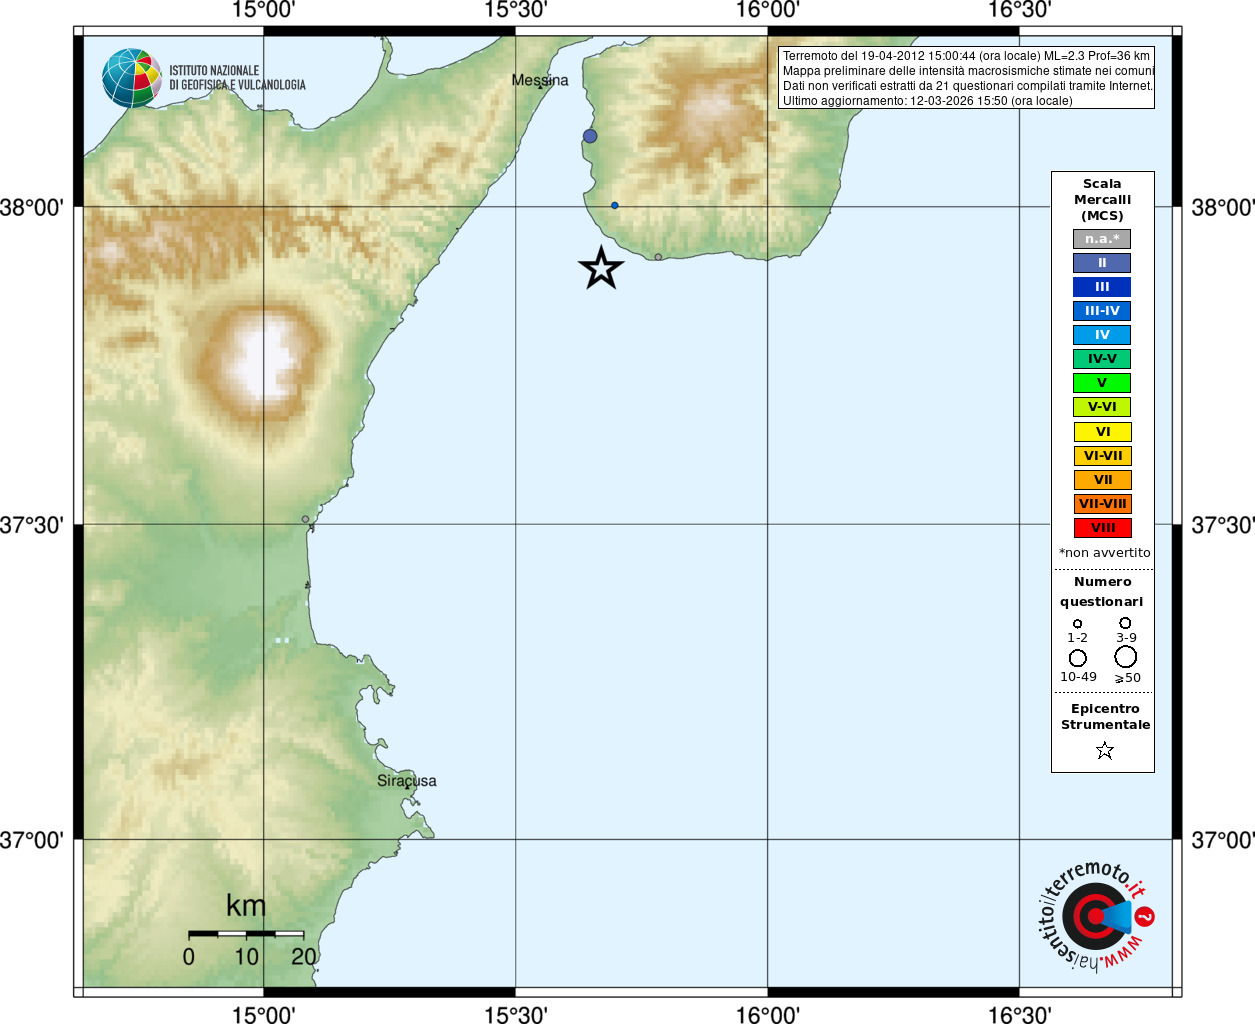Click the earthquake info text box

tap(966, 78)
